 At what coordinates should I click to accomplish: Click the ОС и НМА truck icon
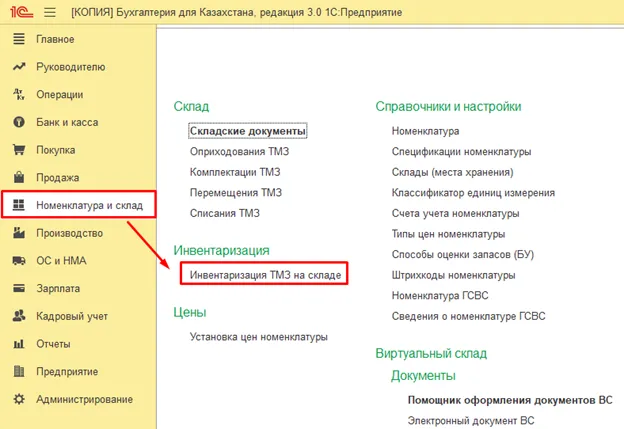19,261
